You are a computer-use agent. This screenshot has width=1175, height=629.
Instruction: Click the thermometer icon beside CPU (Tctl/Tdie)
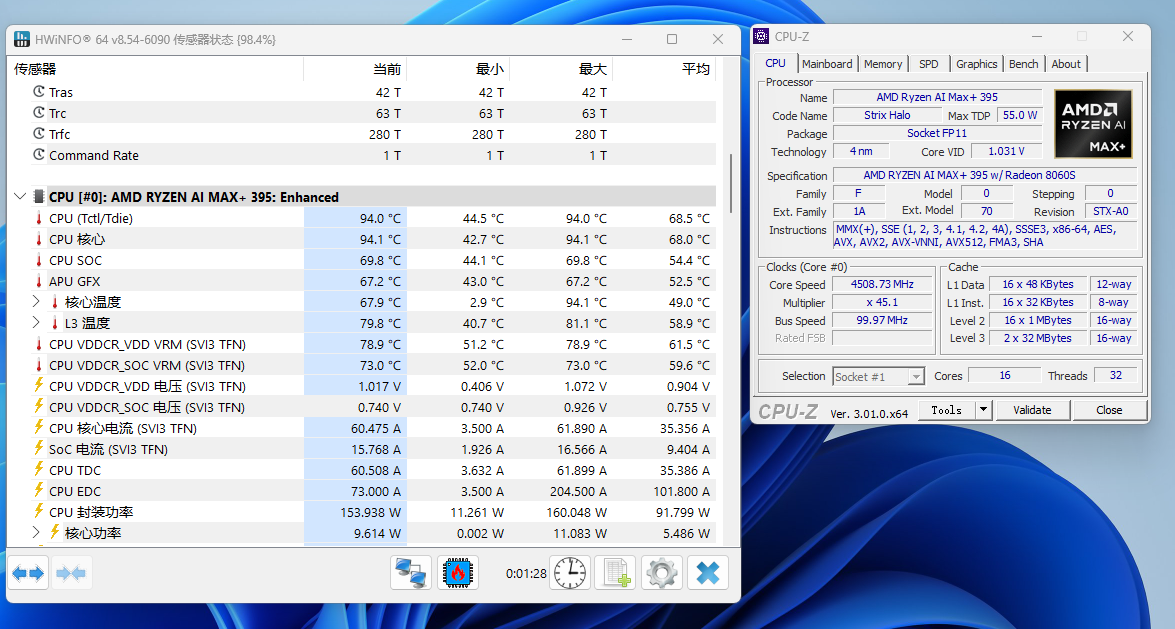39,218
